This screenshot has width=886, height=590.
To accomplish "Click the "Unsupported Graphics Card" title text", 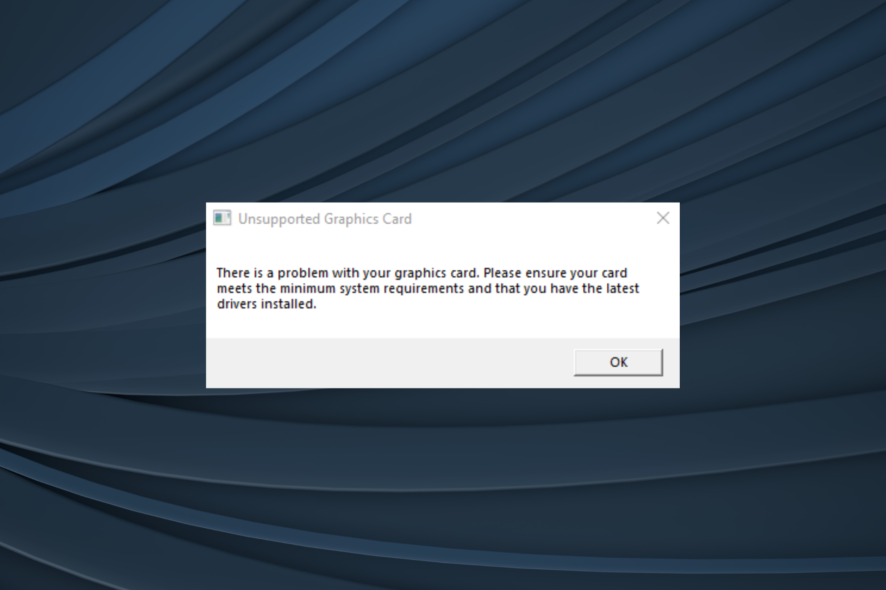I will click(x=325, y=219).
